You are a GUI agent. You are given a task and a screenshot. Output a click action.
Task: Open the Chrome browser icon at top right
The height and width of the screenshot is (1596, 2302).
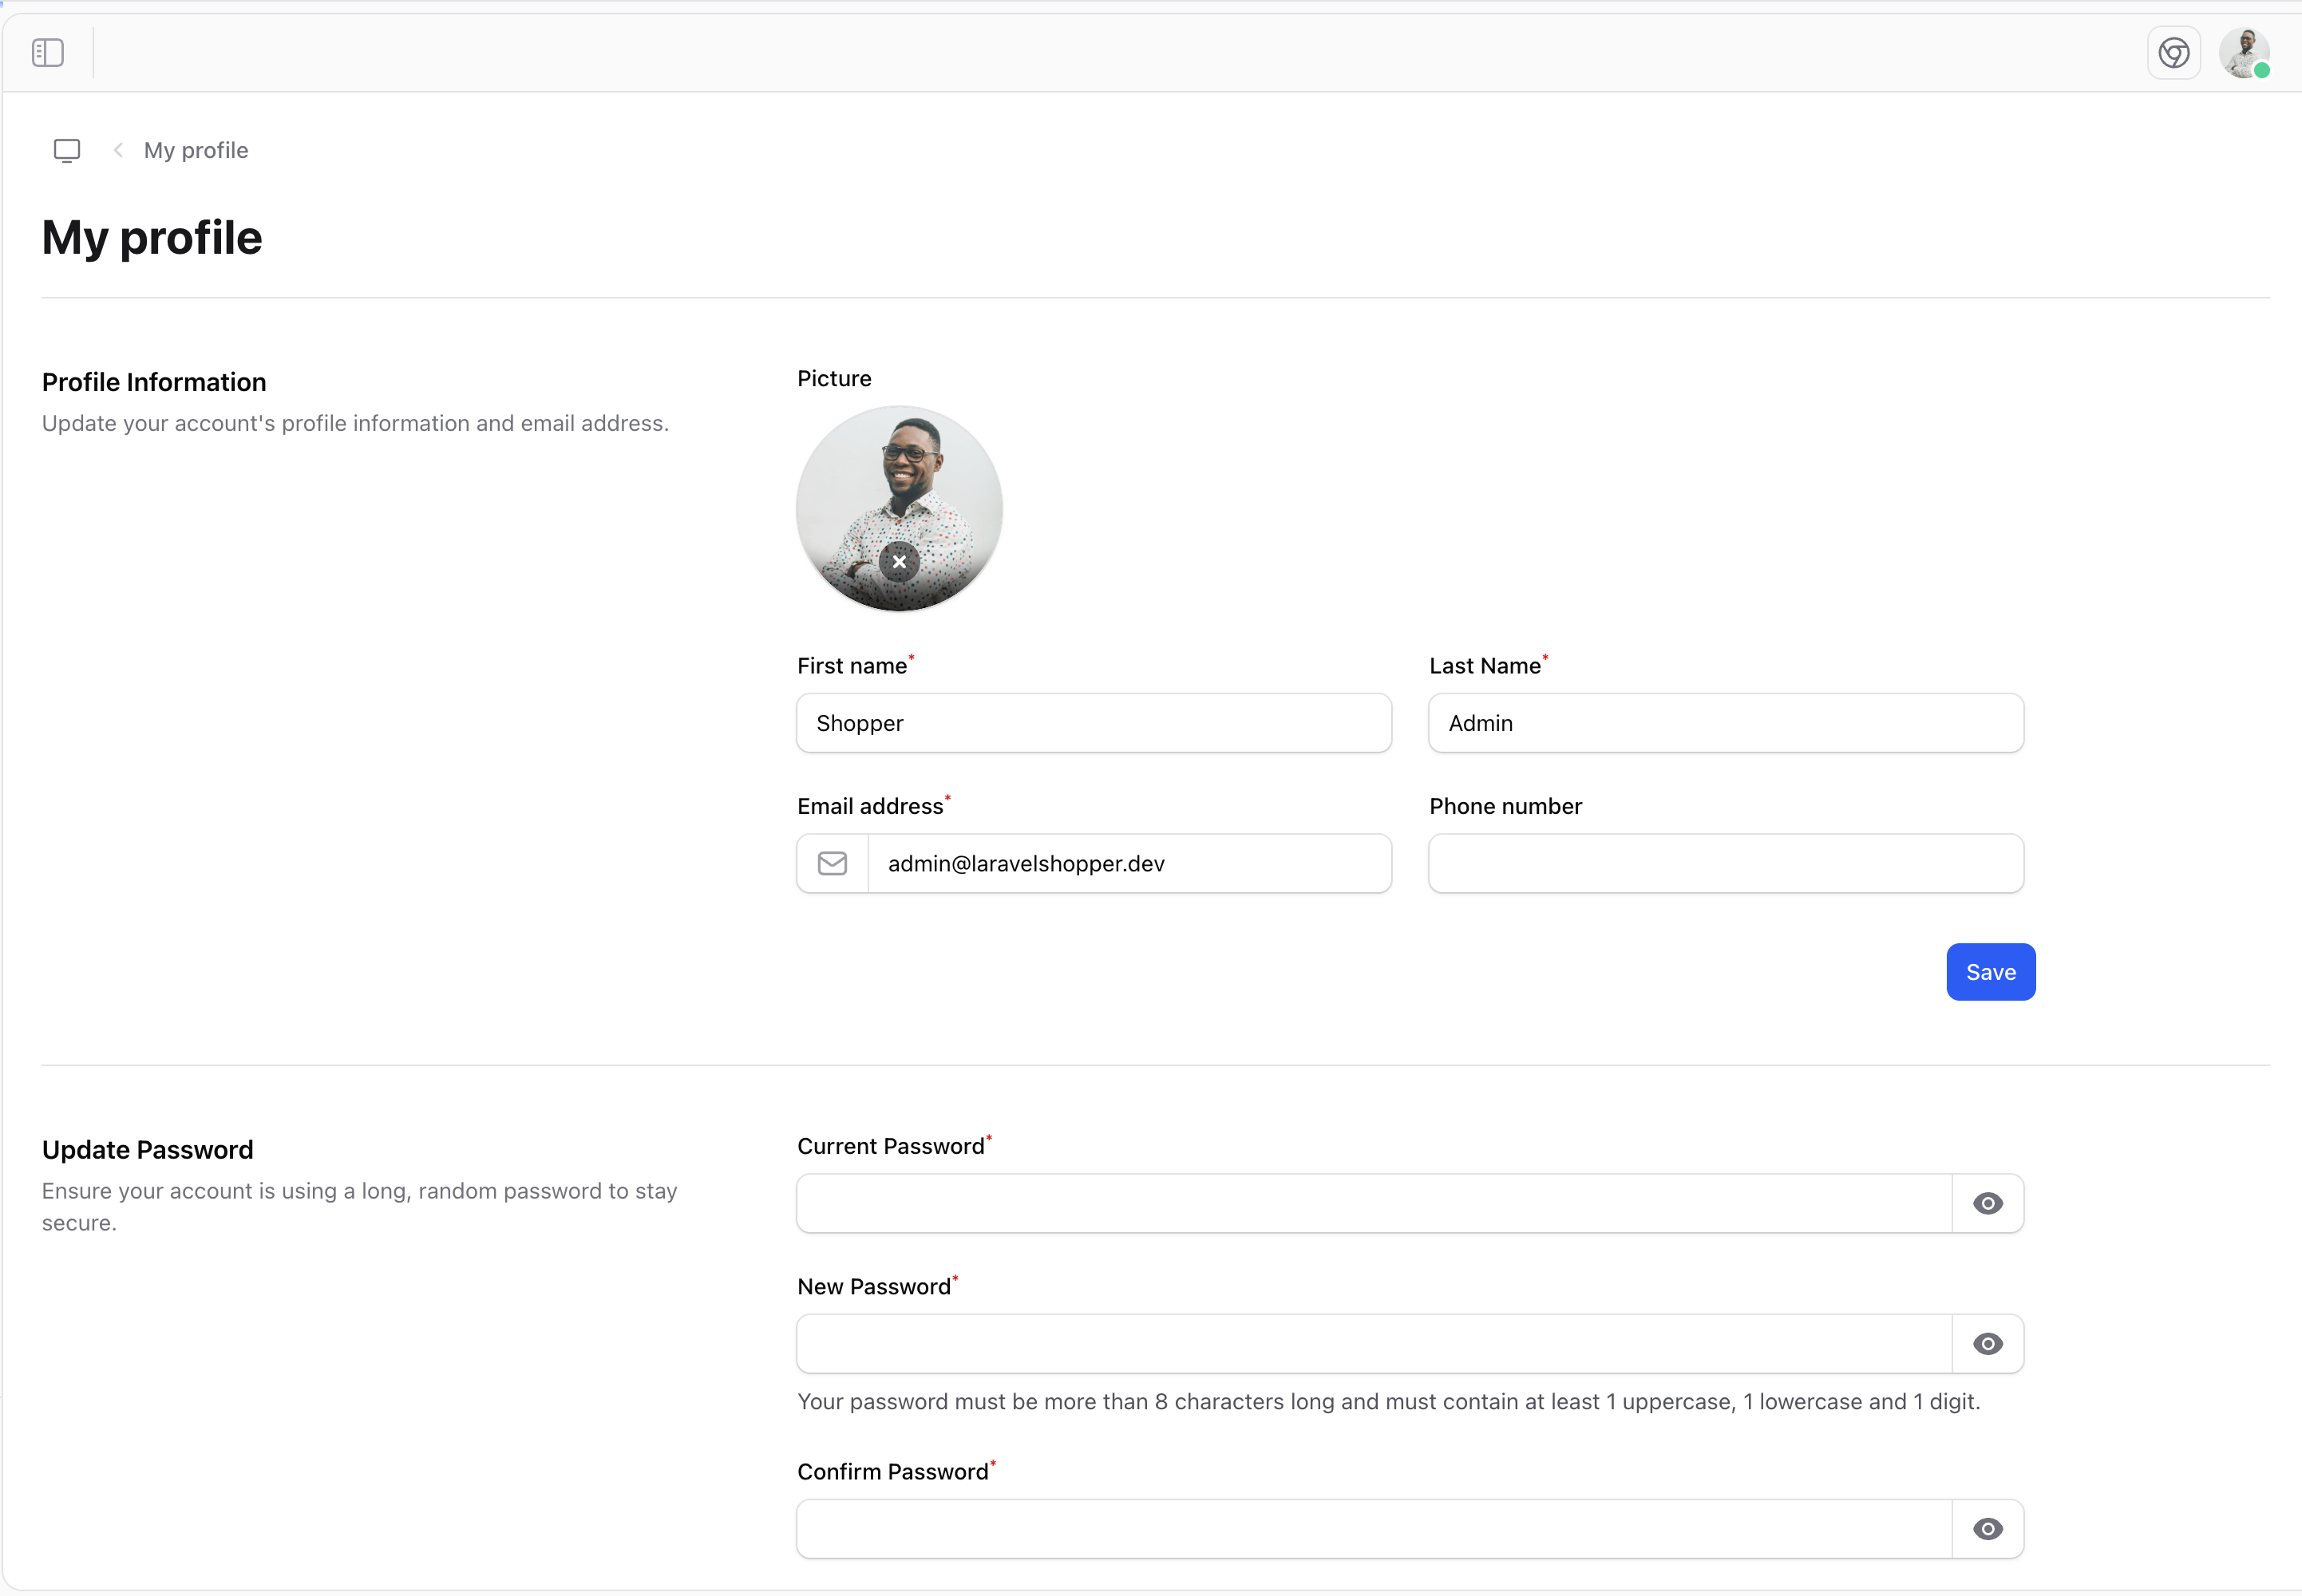[2173, 52]
